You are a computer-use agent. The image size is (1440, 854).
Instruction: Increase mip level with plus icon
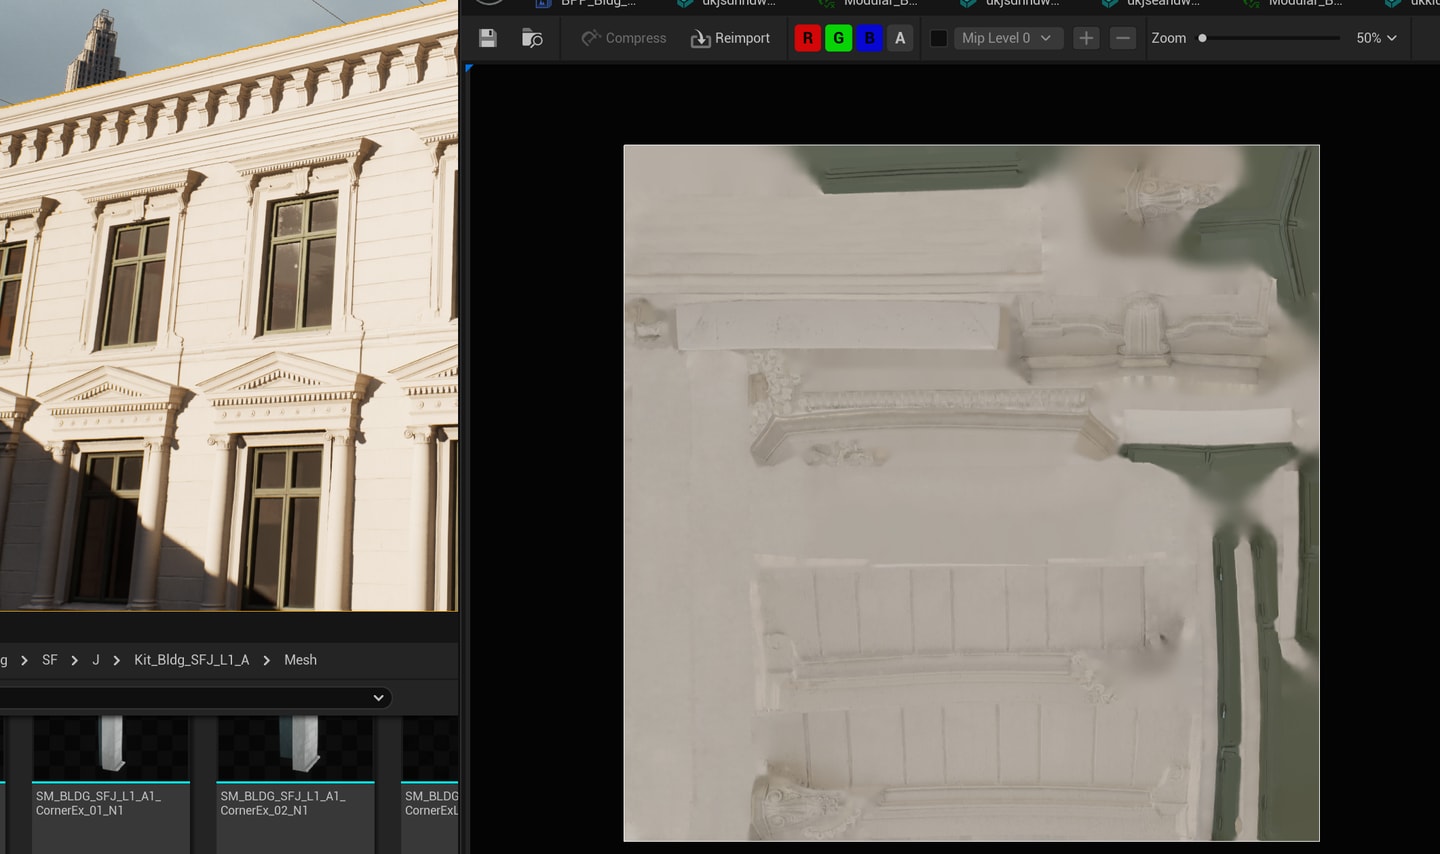coord(1086,38)
